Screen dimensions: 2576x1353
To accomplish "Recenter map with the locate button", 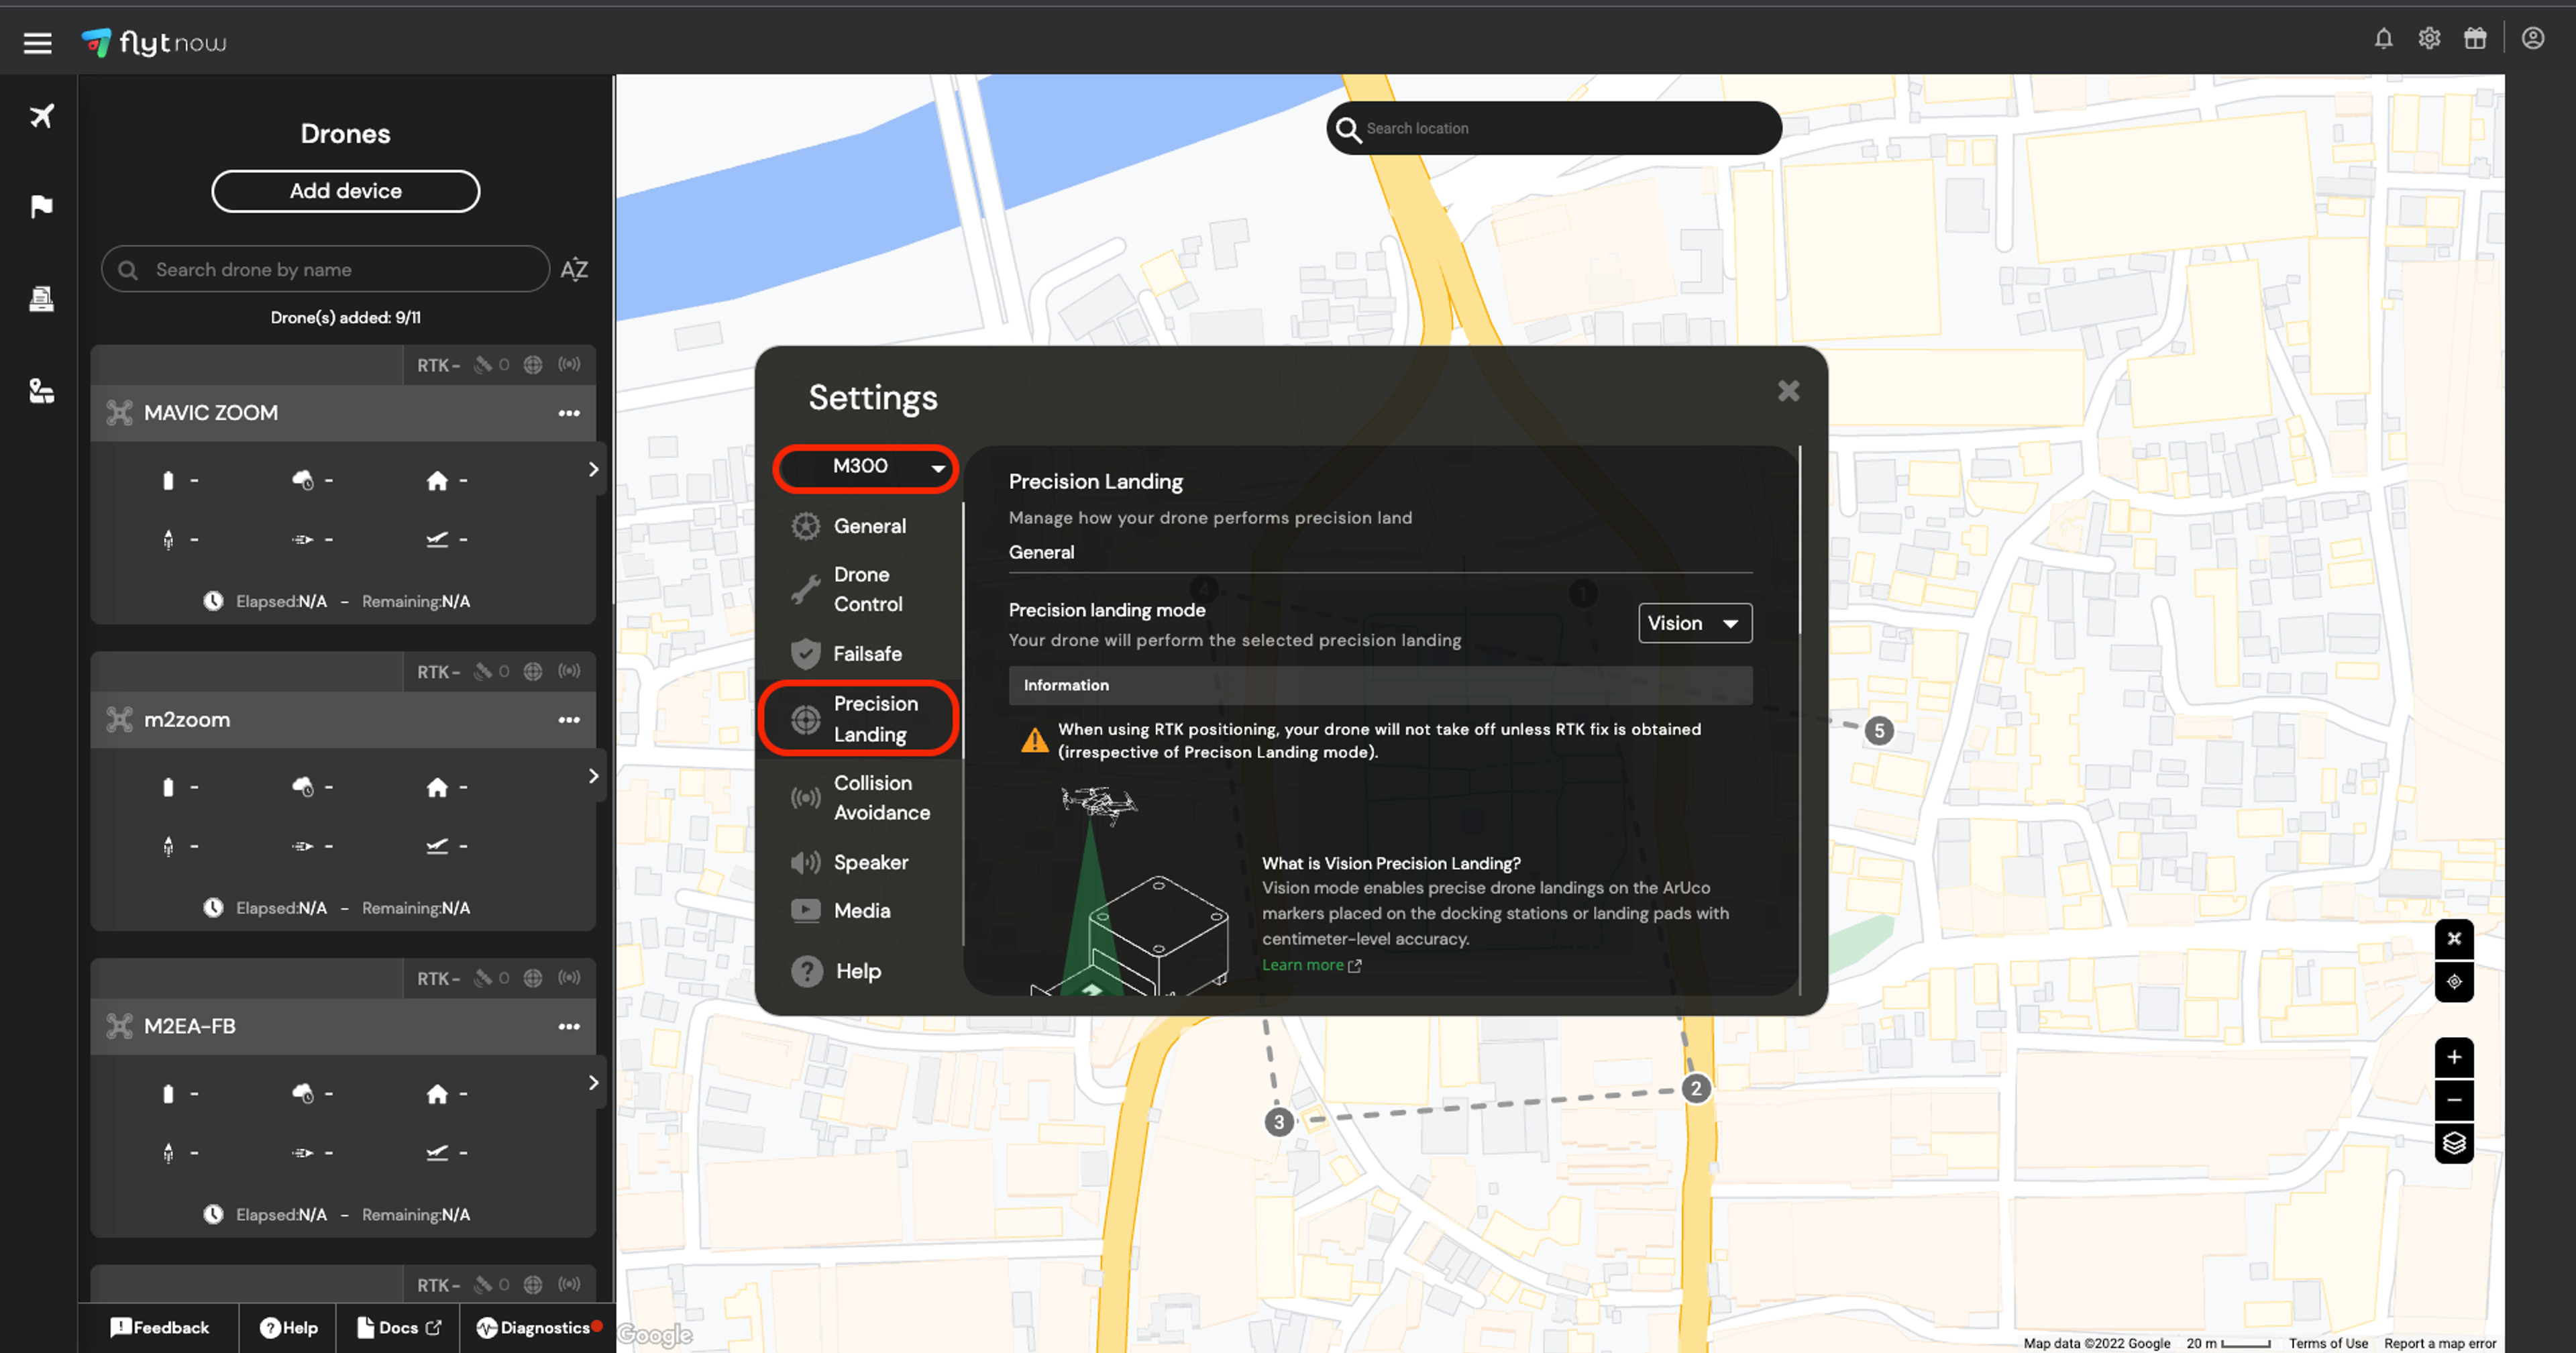I will point(2454,982).
